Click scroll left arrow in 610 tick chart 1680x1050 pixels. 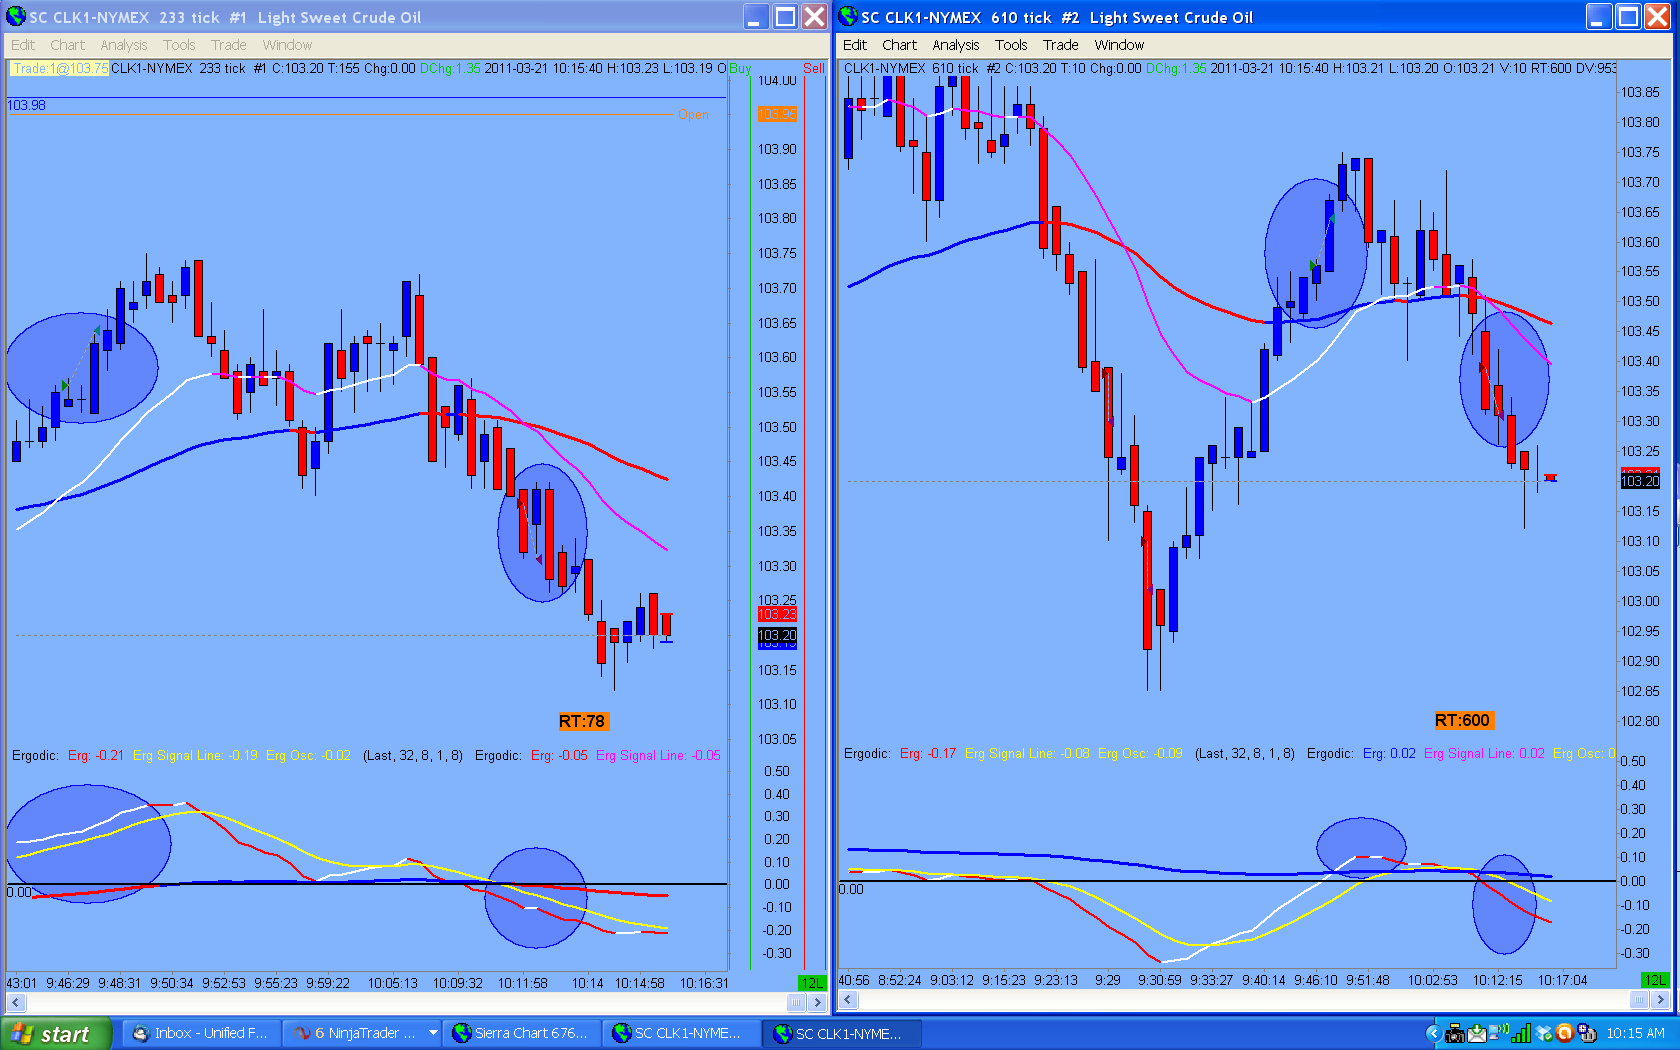(x=848, y=1000)
